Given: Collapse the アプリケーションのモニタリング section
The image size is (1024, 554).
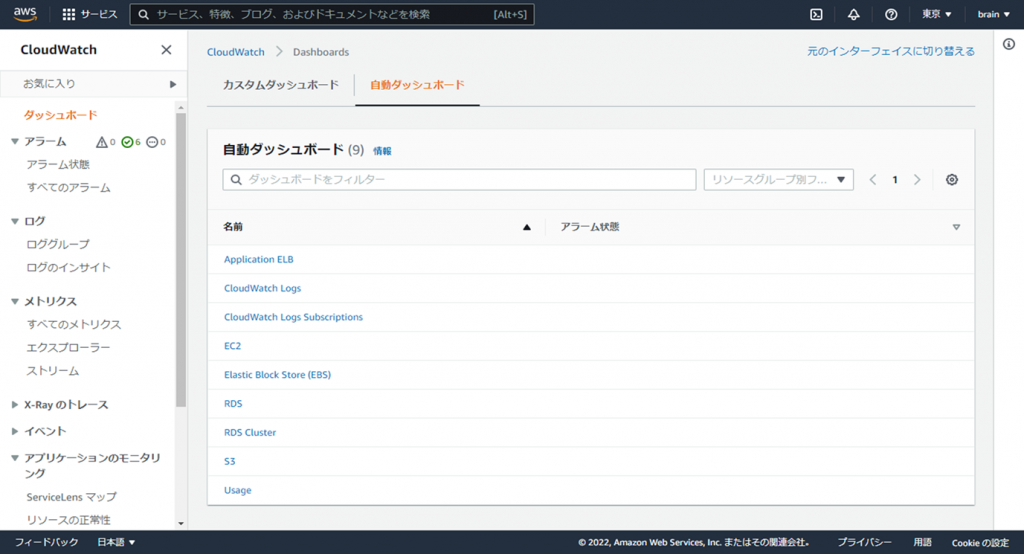Looking at the screenshot, I should [x=14, y=458].
